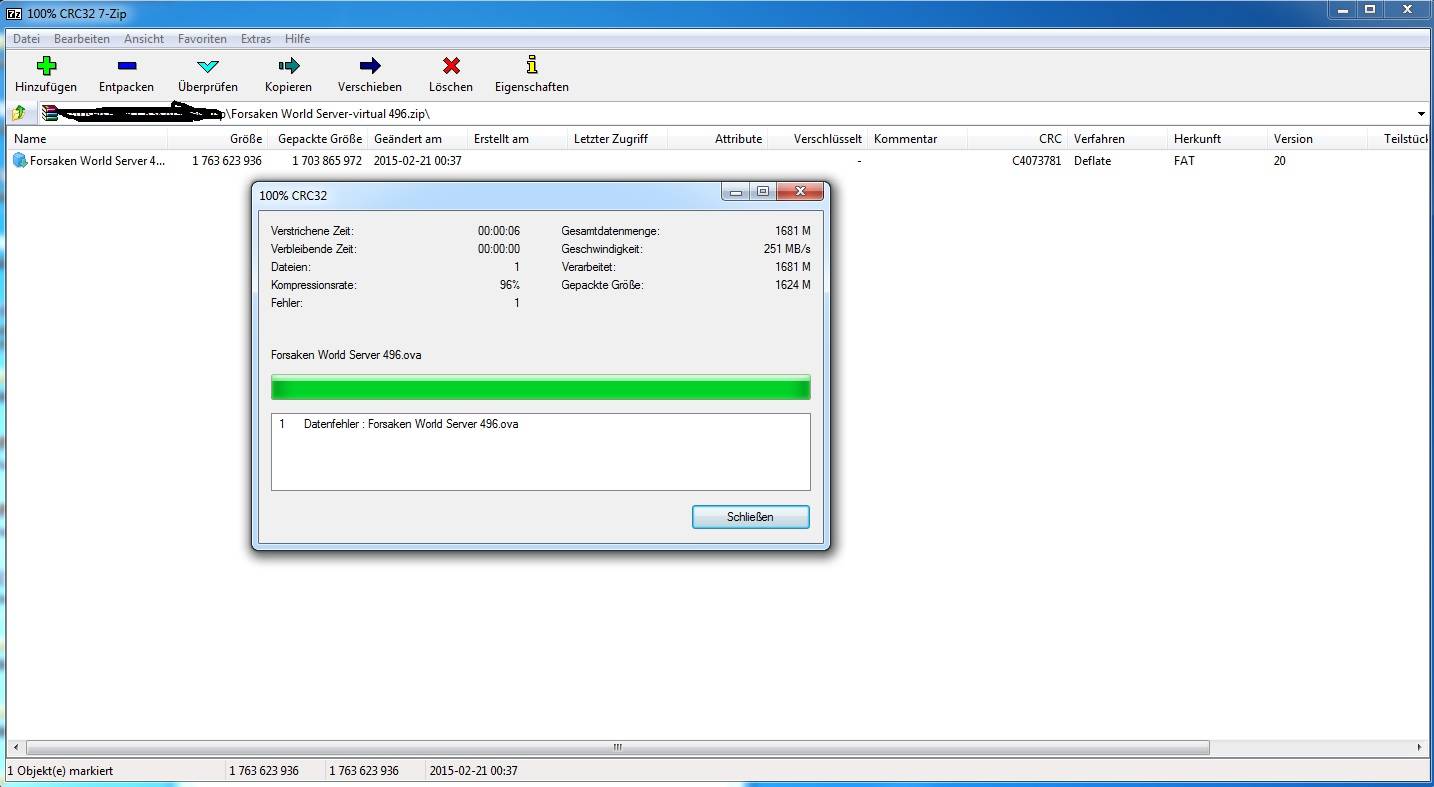Sort by Gepackte Größe column
Screen dimensions: 1434x787
tap(318, 139)
